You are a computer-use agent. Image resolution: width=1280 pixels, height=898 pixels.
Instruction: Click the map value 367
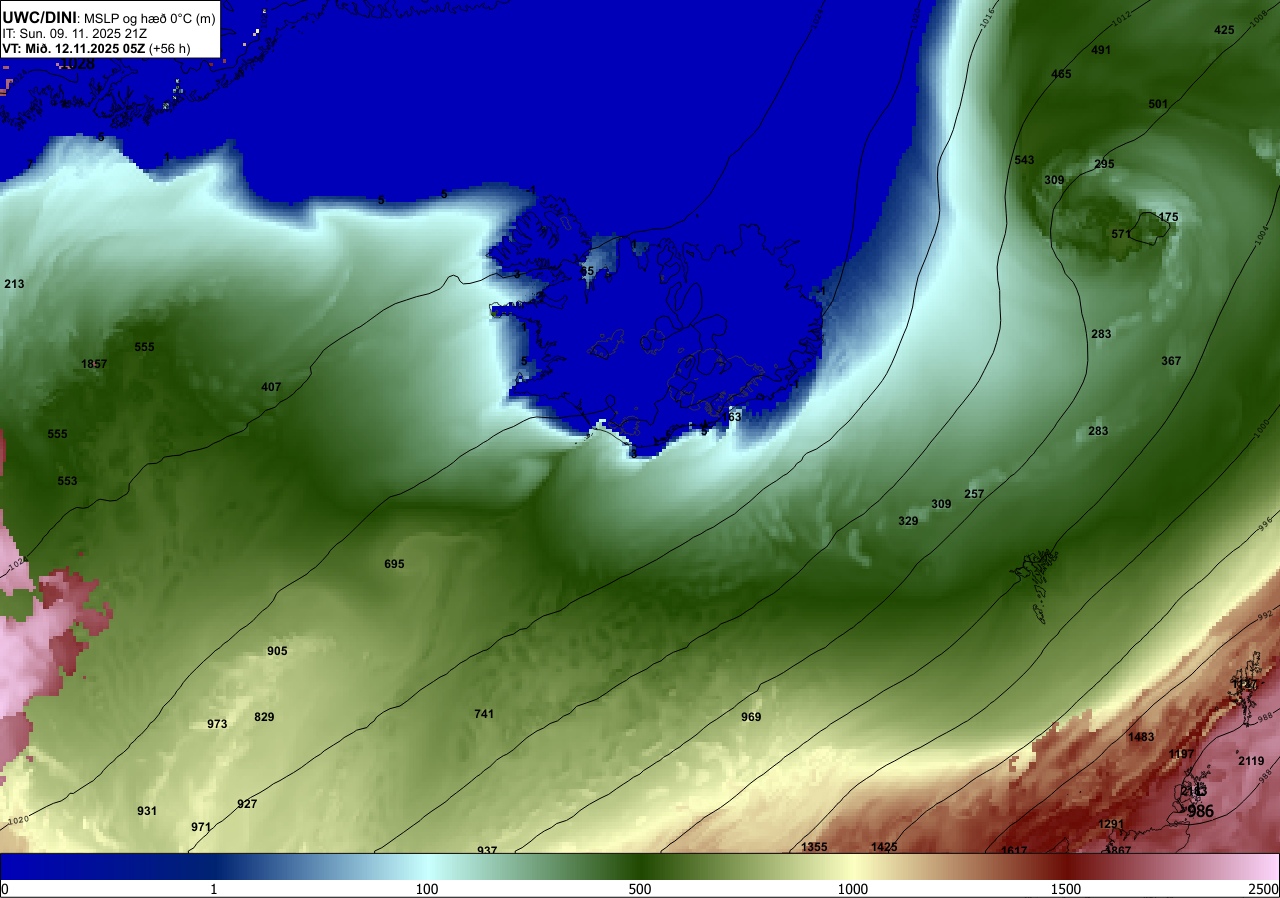point(1171,361)
